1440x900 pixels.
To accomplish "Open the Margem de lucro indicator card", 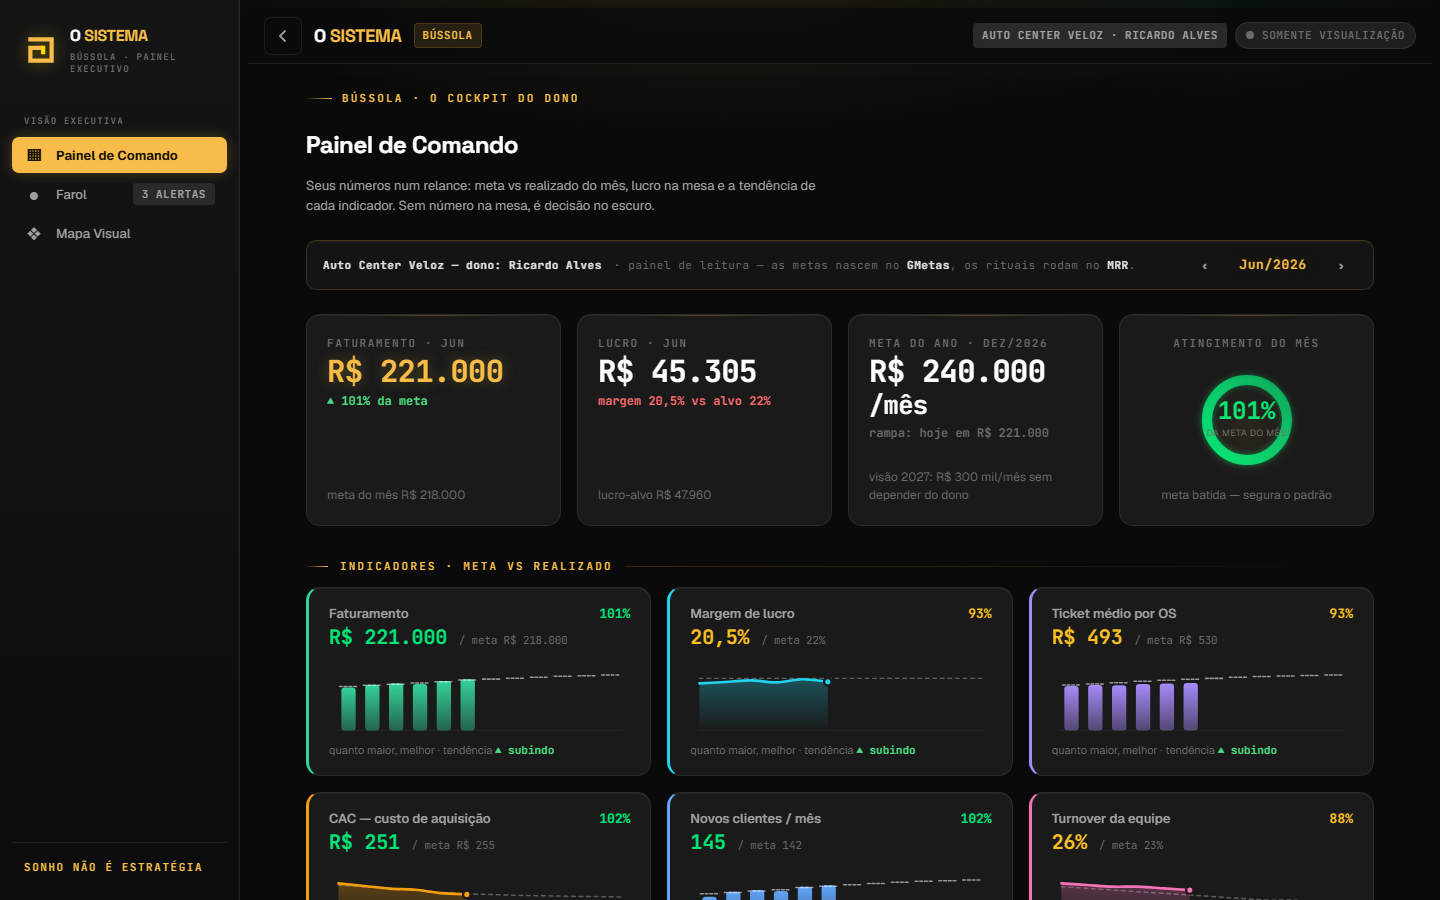I will [840, 681].
